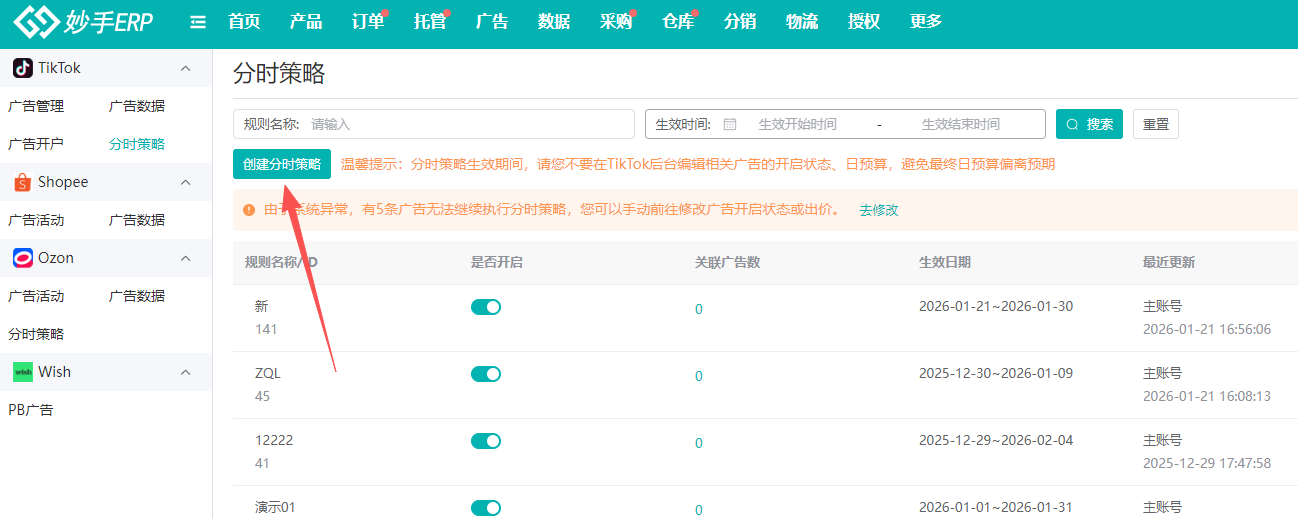Click 关联广告数 value 0 for rule 新
The width and height of the screenshot is (1298, 519).
[x=699, y=309]
